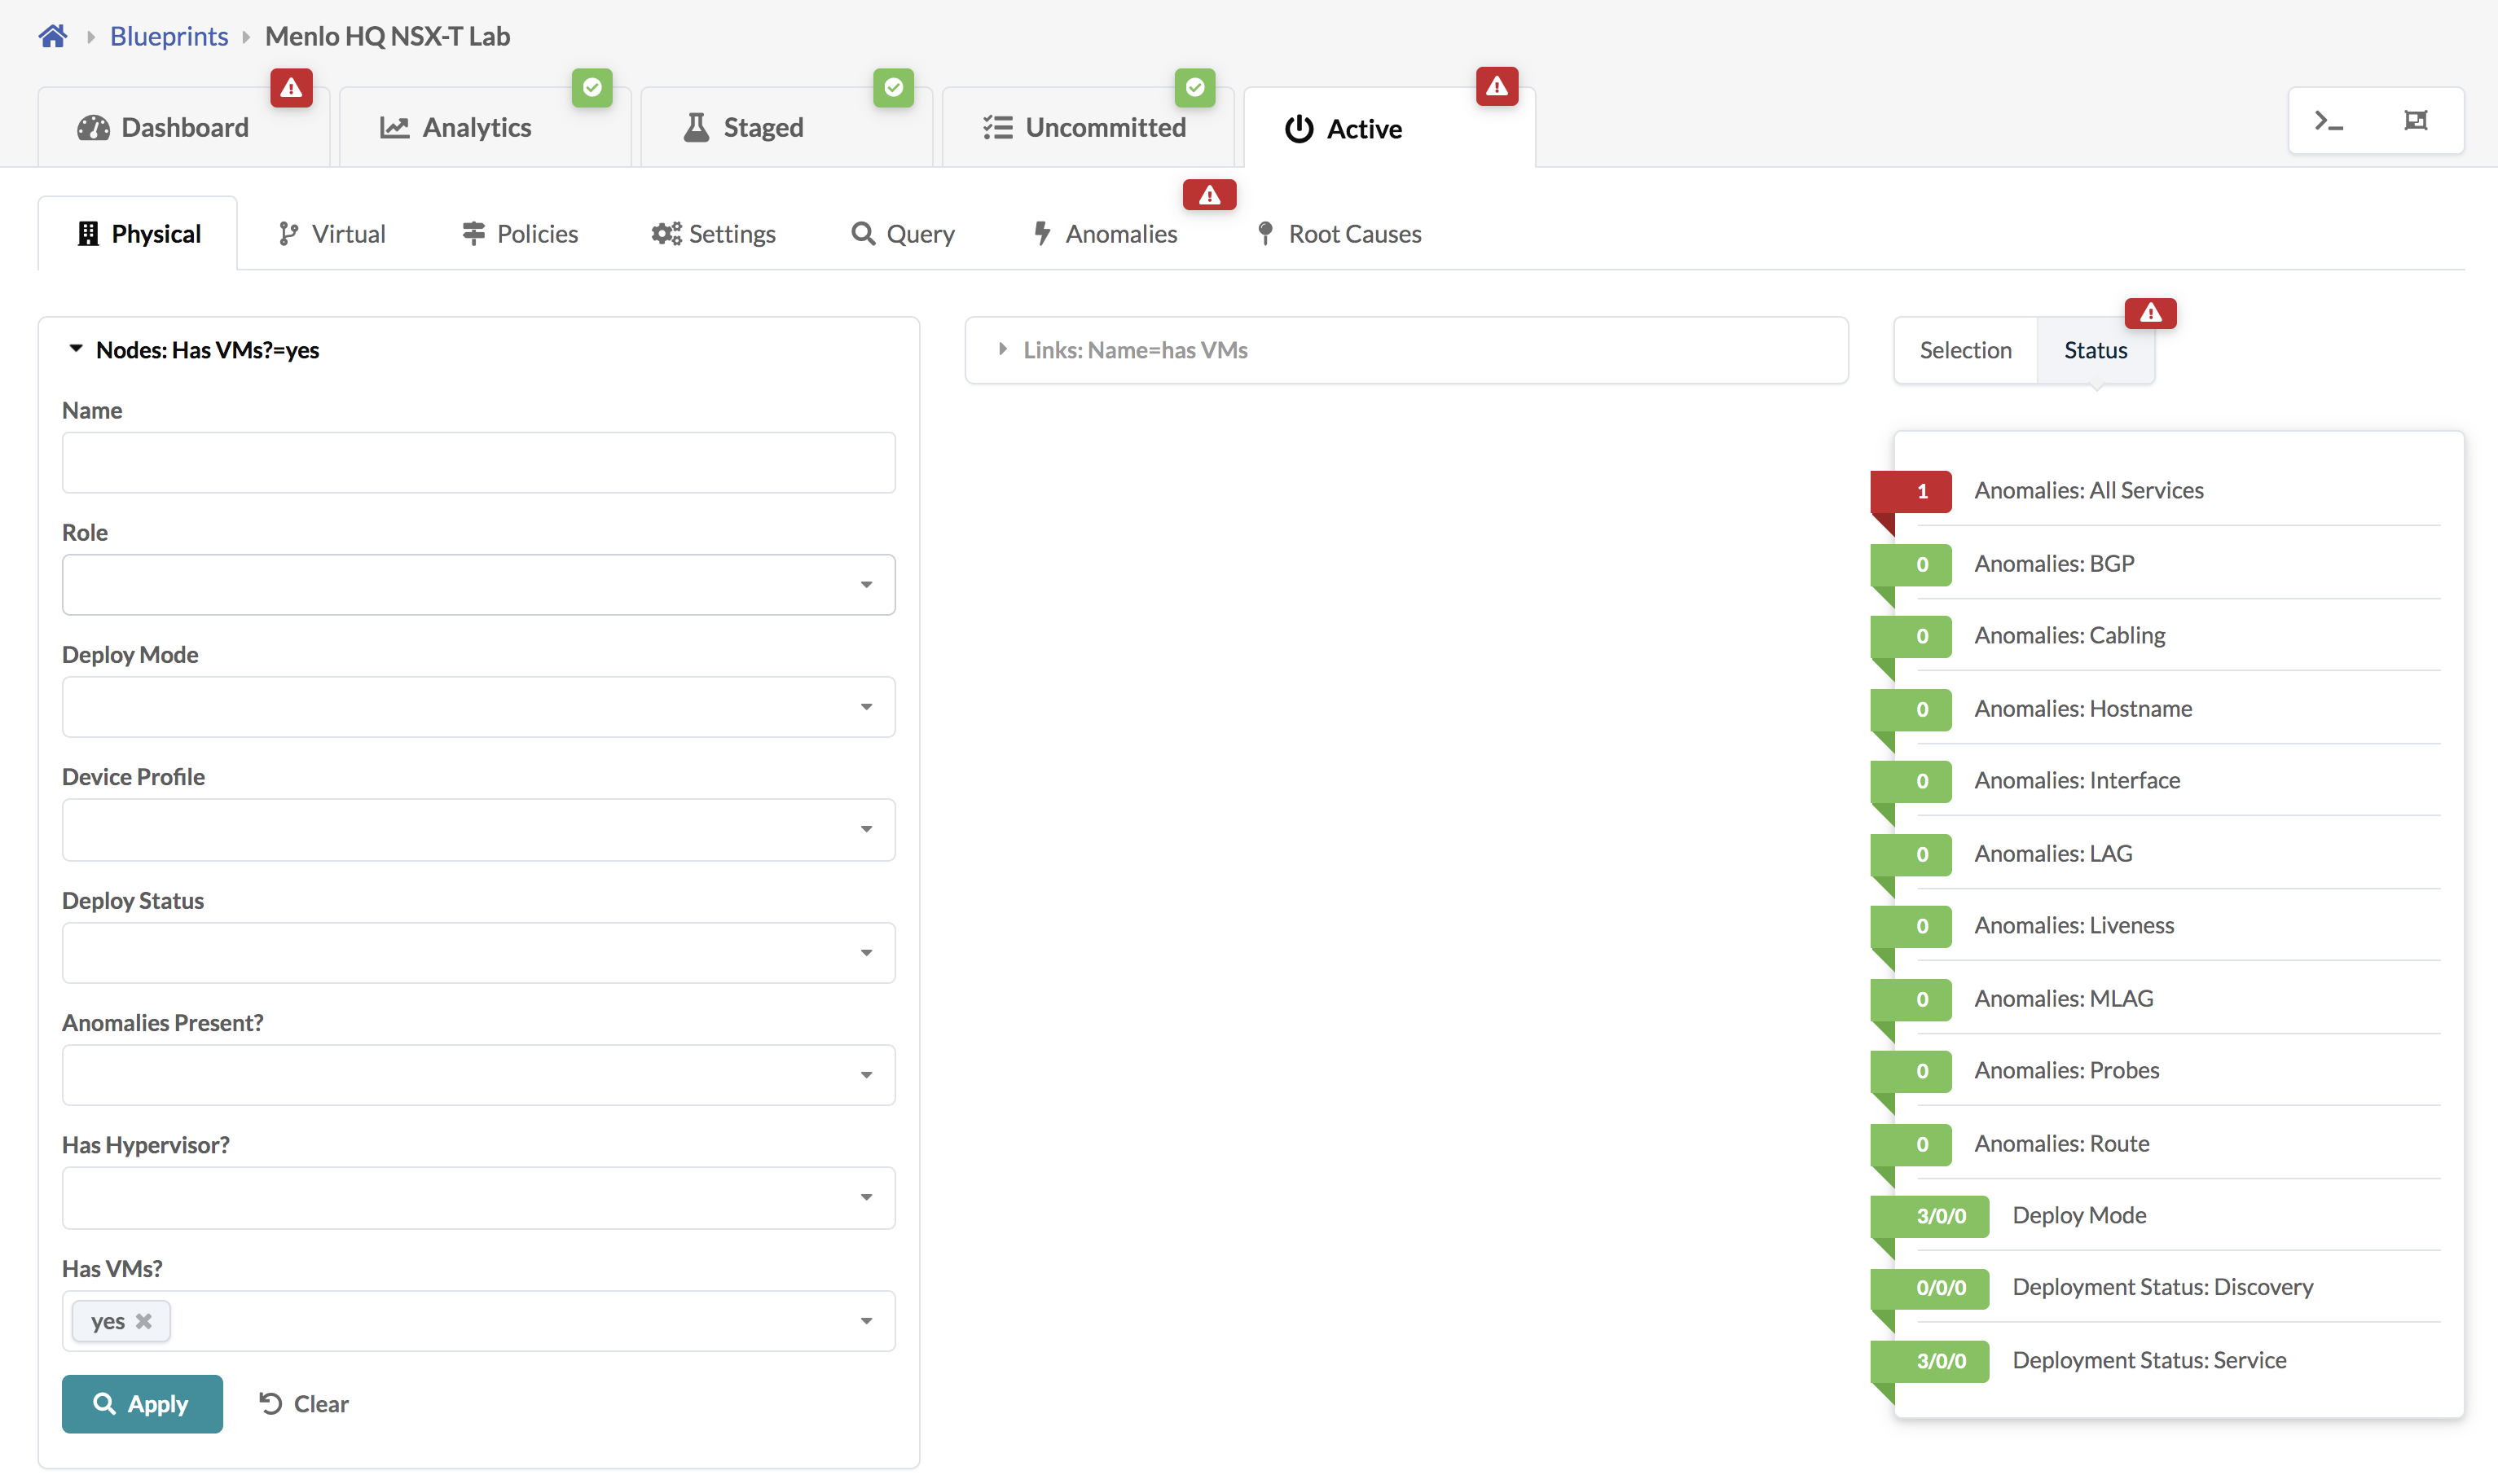
Task: Click the Apply filter button
Action: pos(142,1404)
